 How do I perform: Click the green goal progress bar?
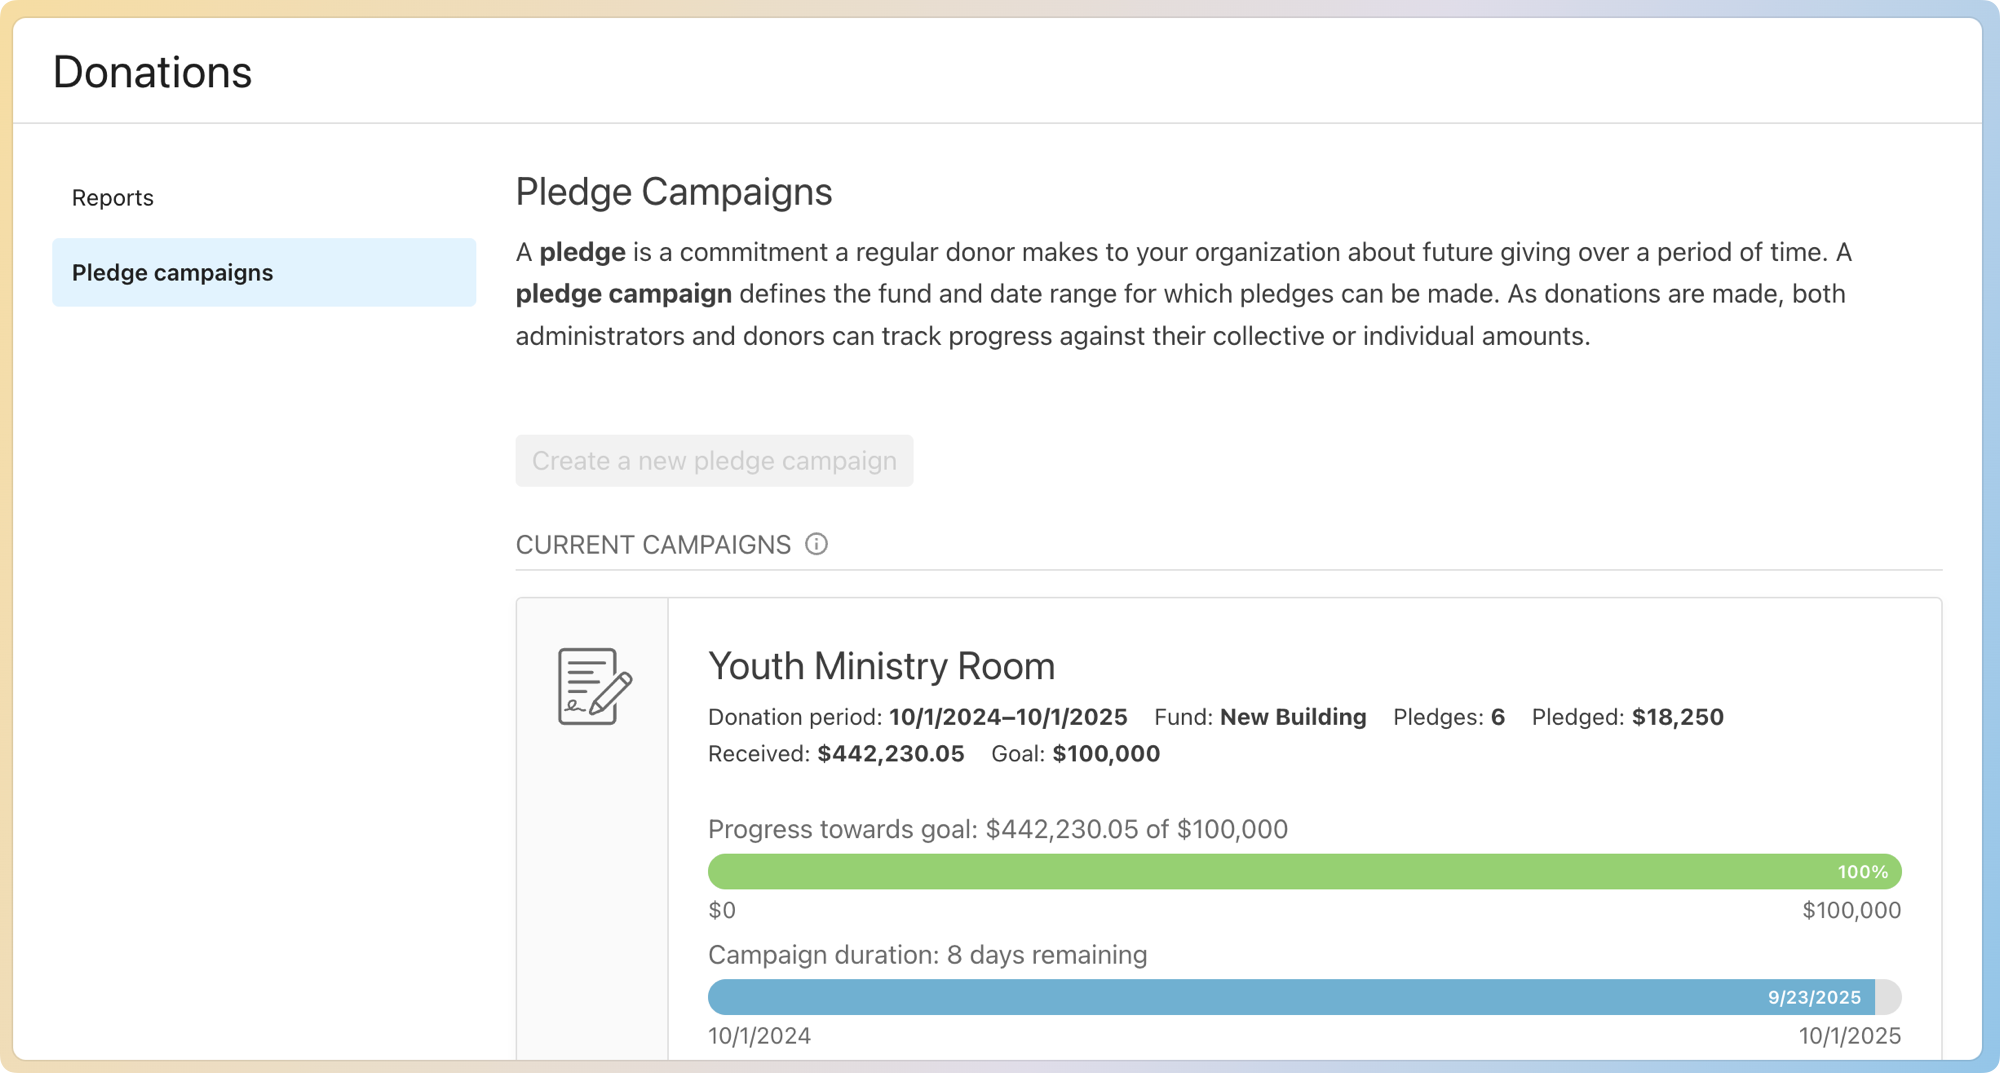coord(1200,872)
